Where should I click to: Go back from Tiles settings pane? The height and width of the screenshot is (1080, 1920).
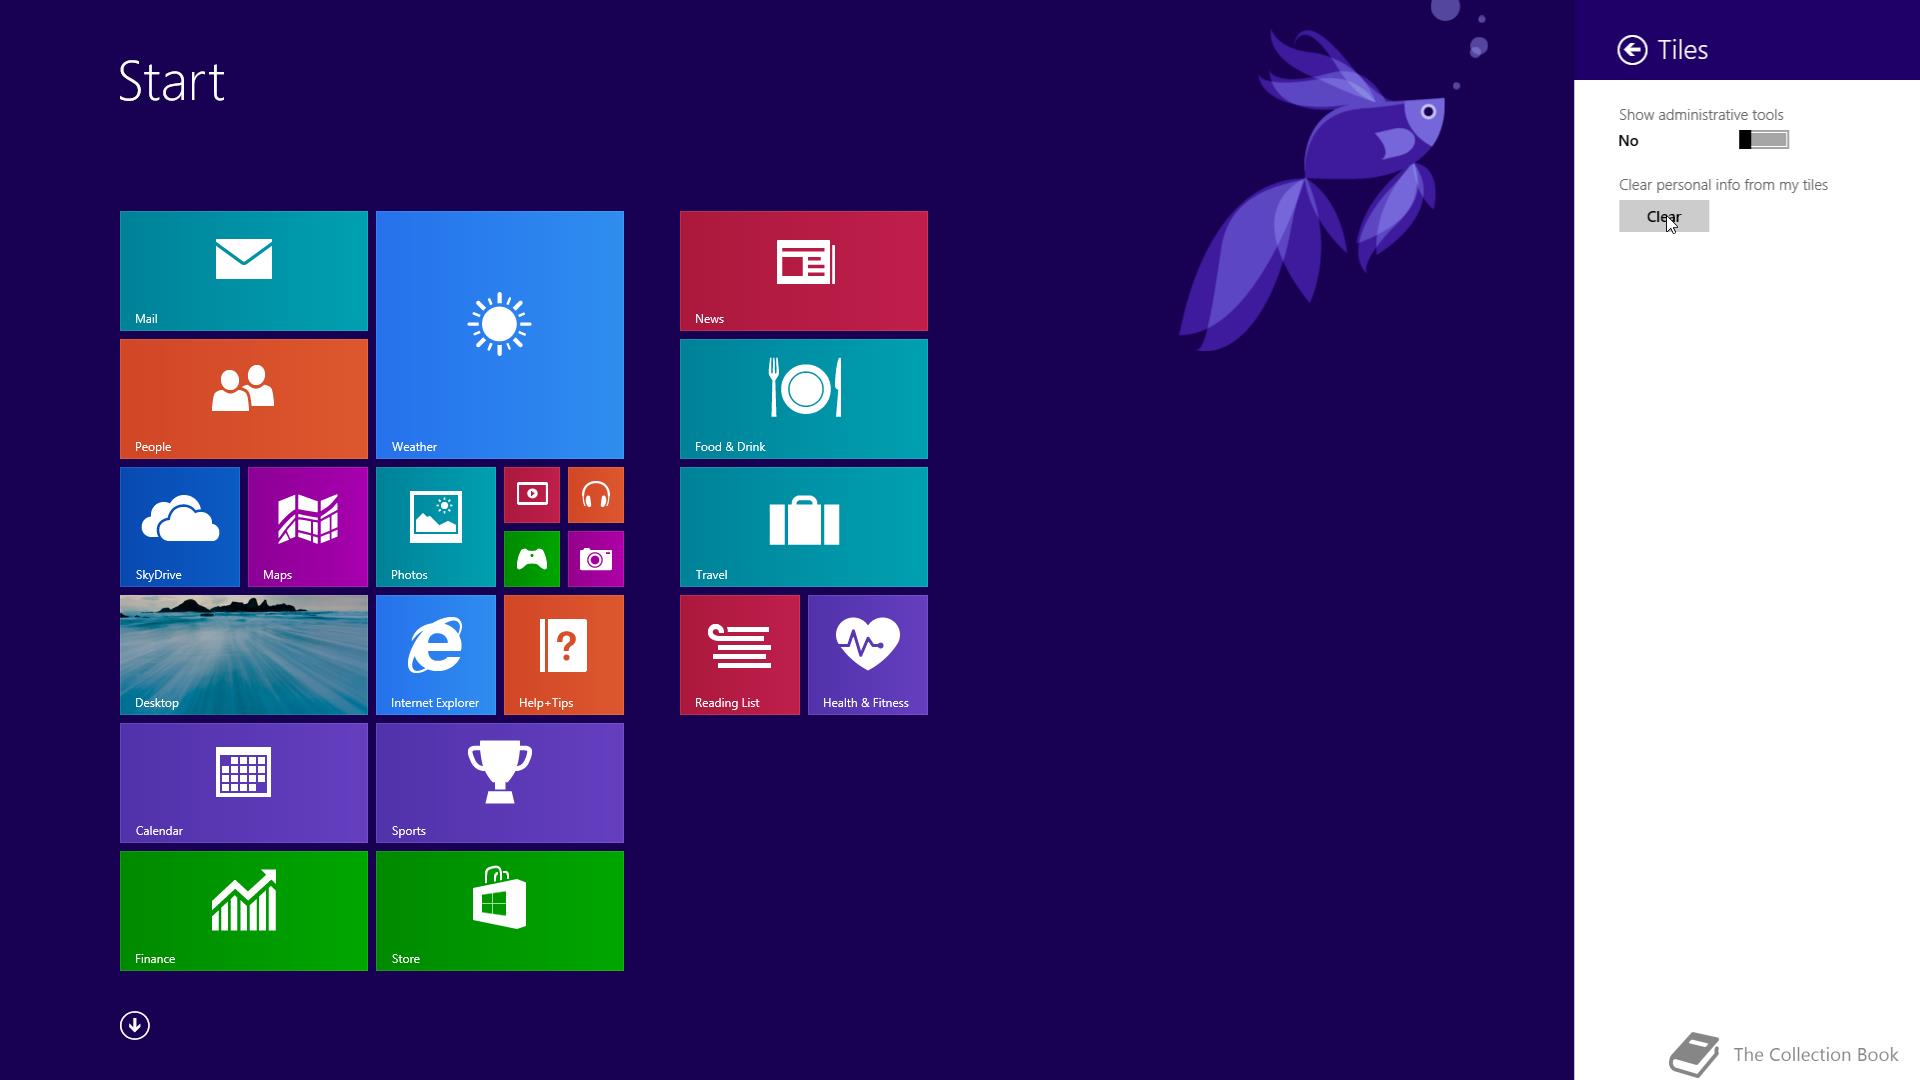click(1632, 50)
